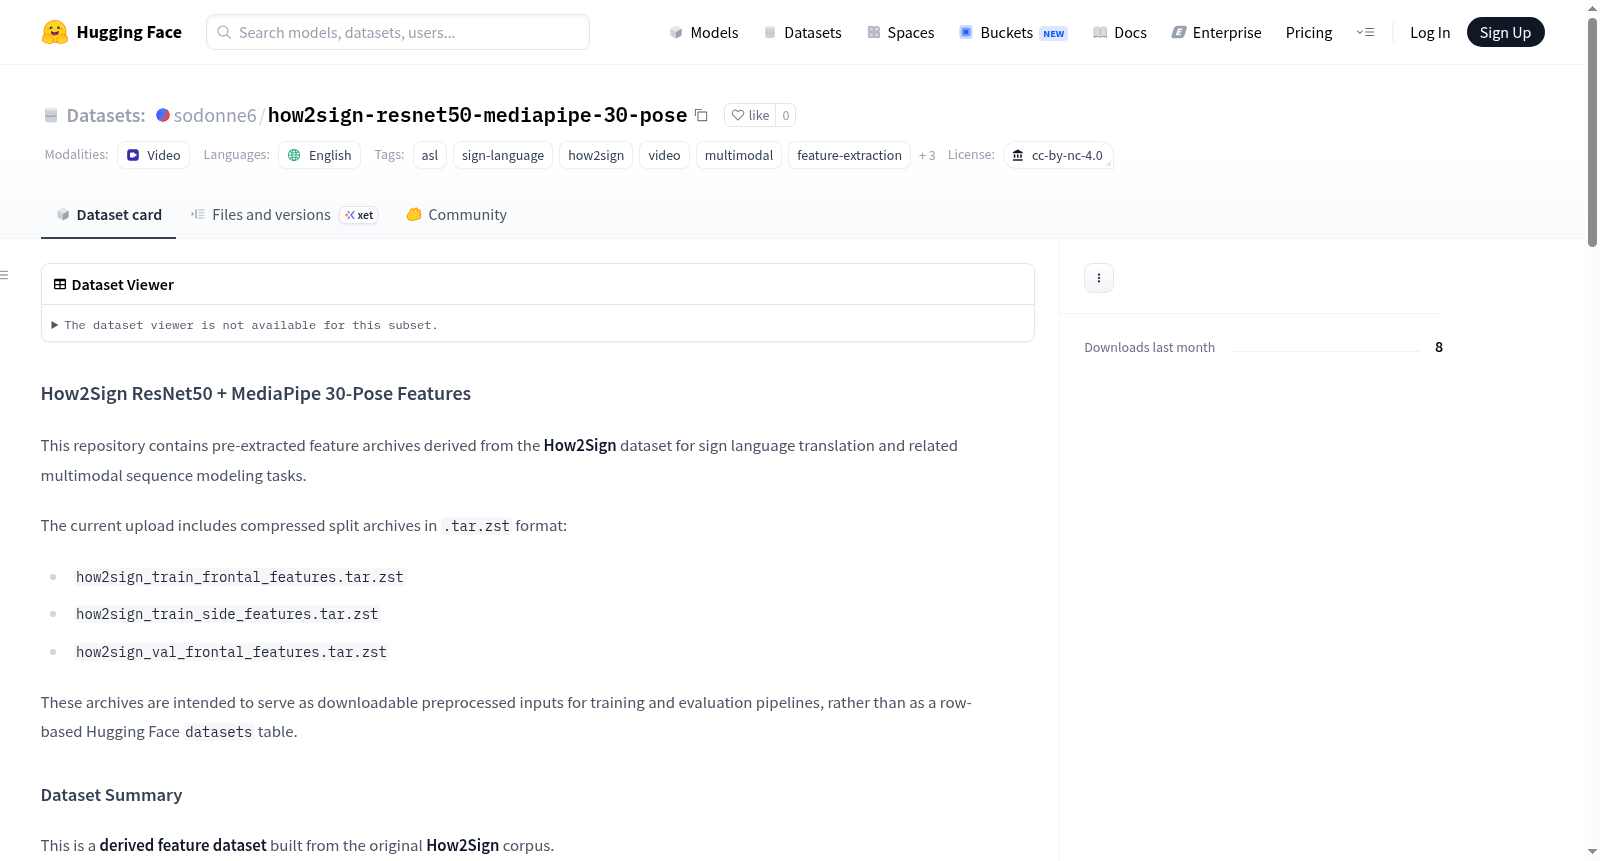Click the Hugging Face logo icon

[55, 32]
